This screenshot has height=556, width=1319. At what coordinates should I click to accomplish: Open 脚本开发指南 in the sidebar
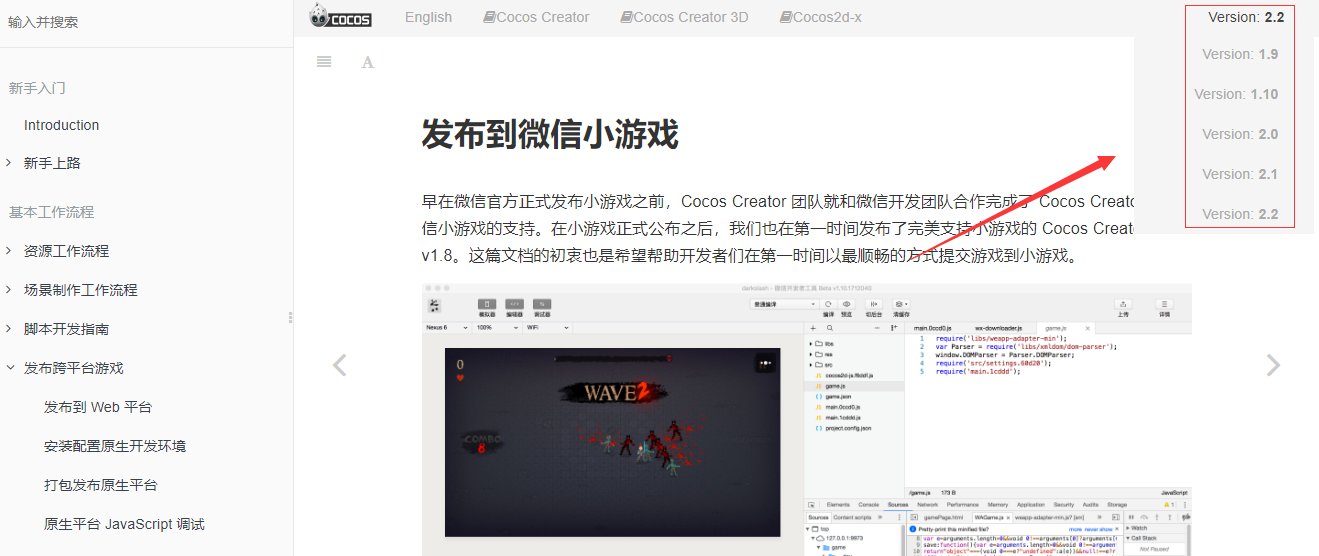[67, 329]
